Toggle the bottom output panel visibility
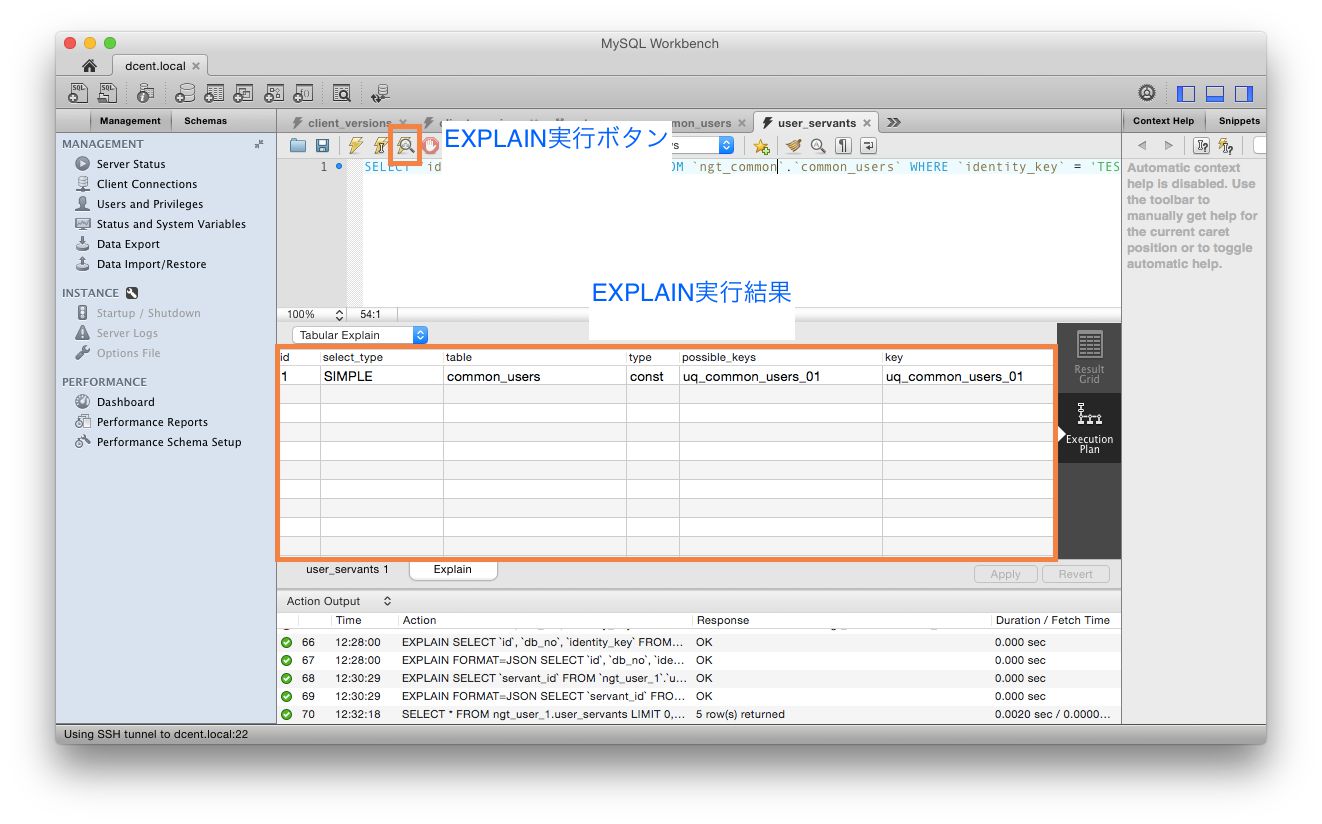1322x824 pixels. (1215, 94)
